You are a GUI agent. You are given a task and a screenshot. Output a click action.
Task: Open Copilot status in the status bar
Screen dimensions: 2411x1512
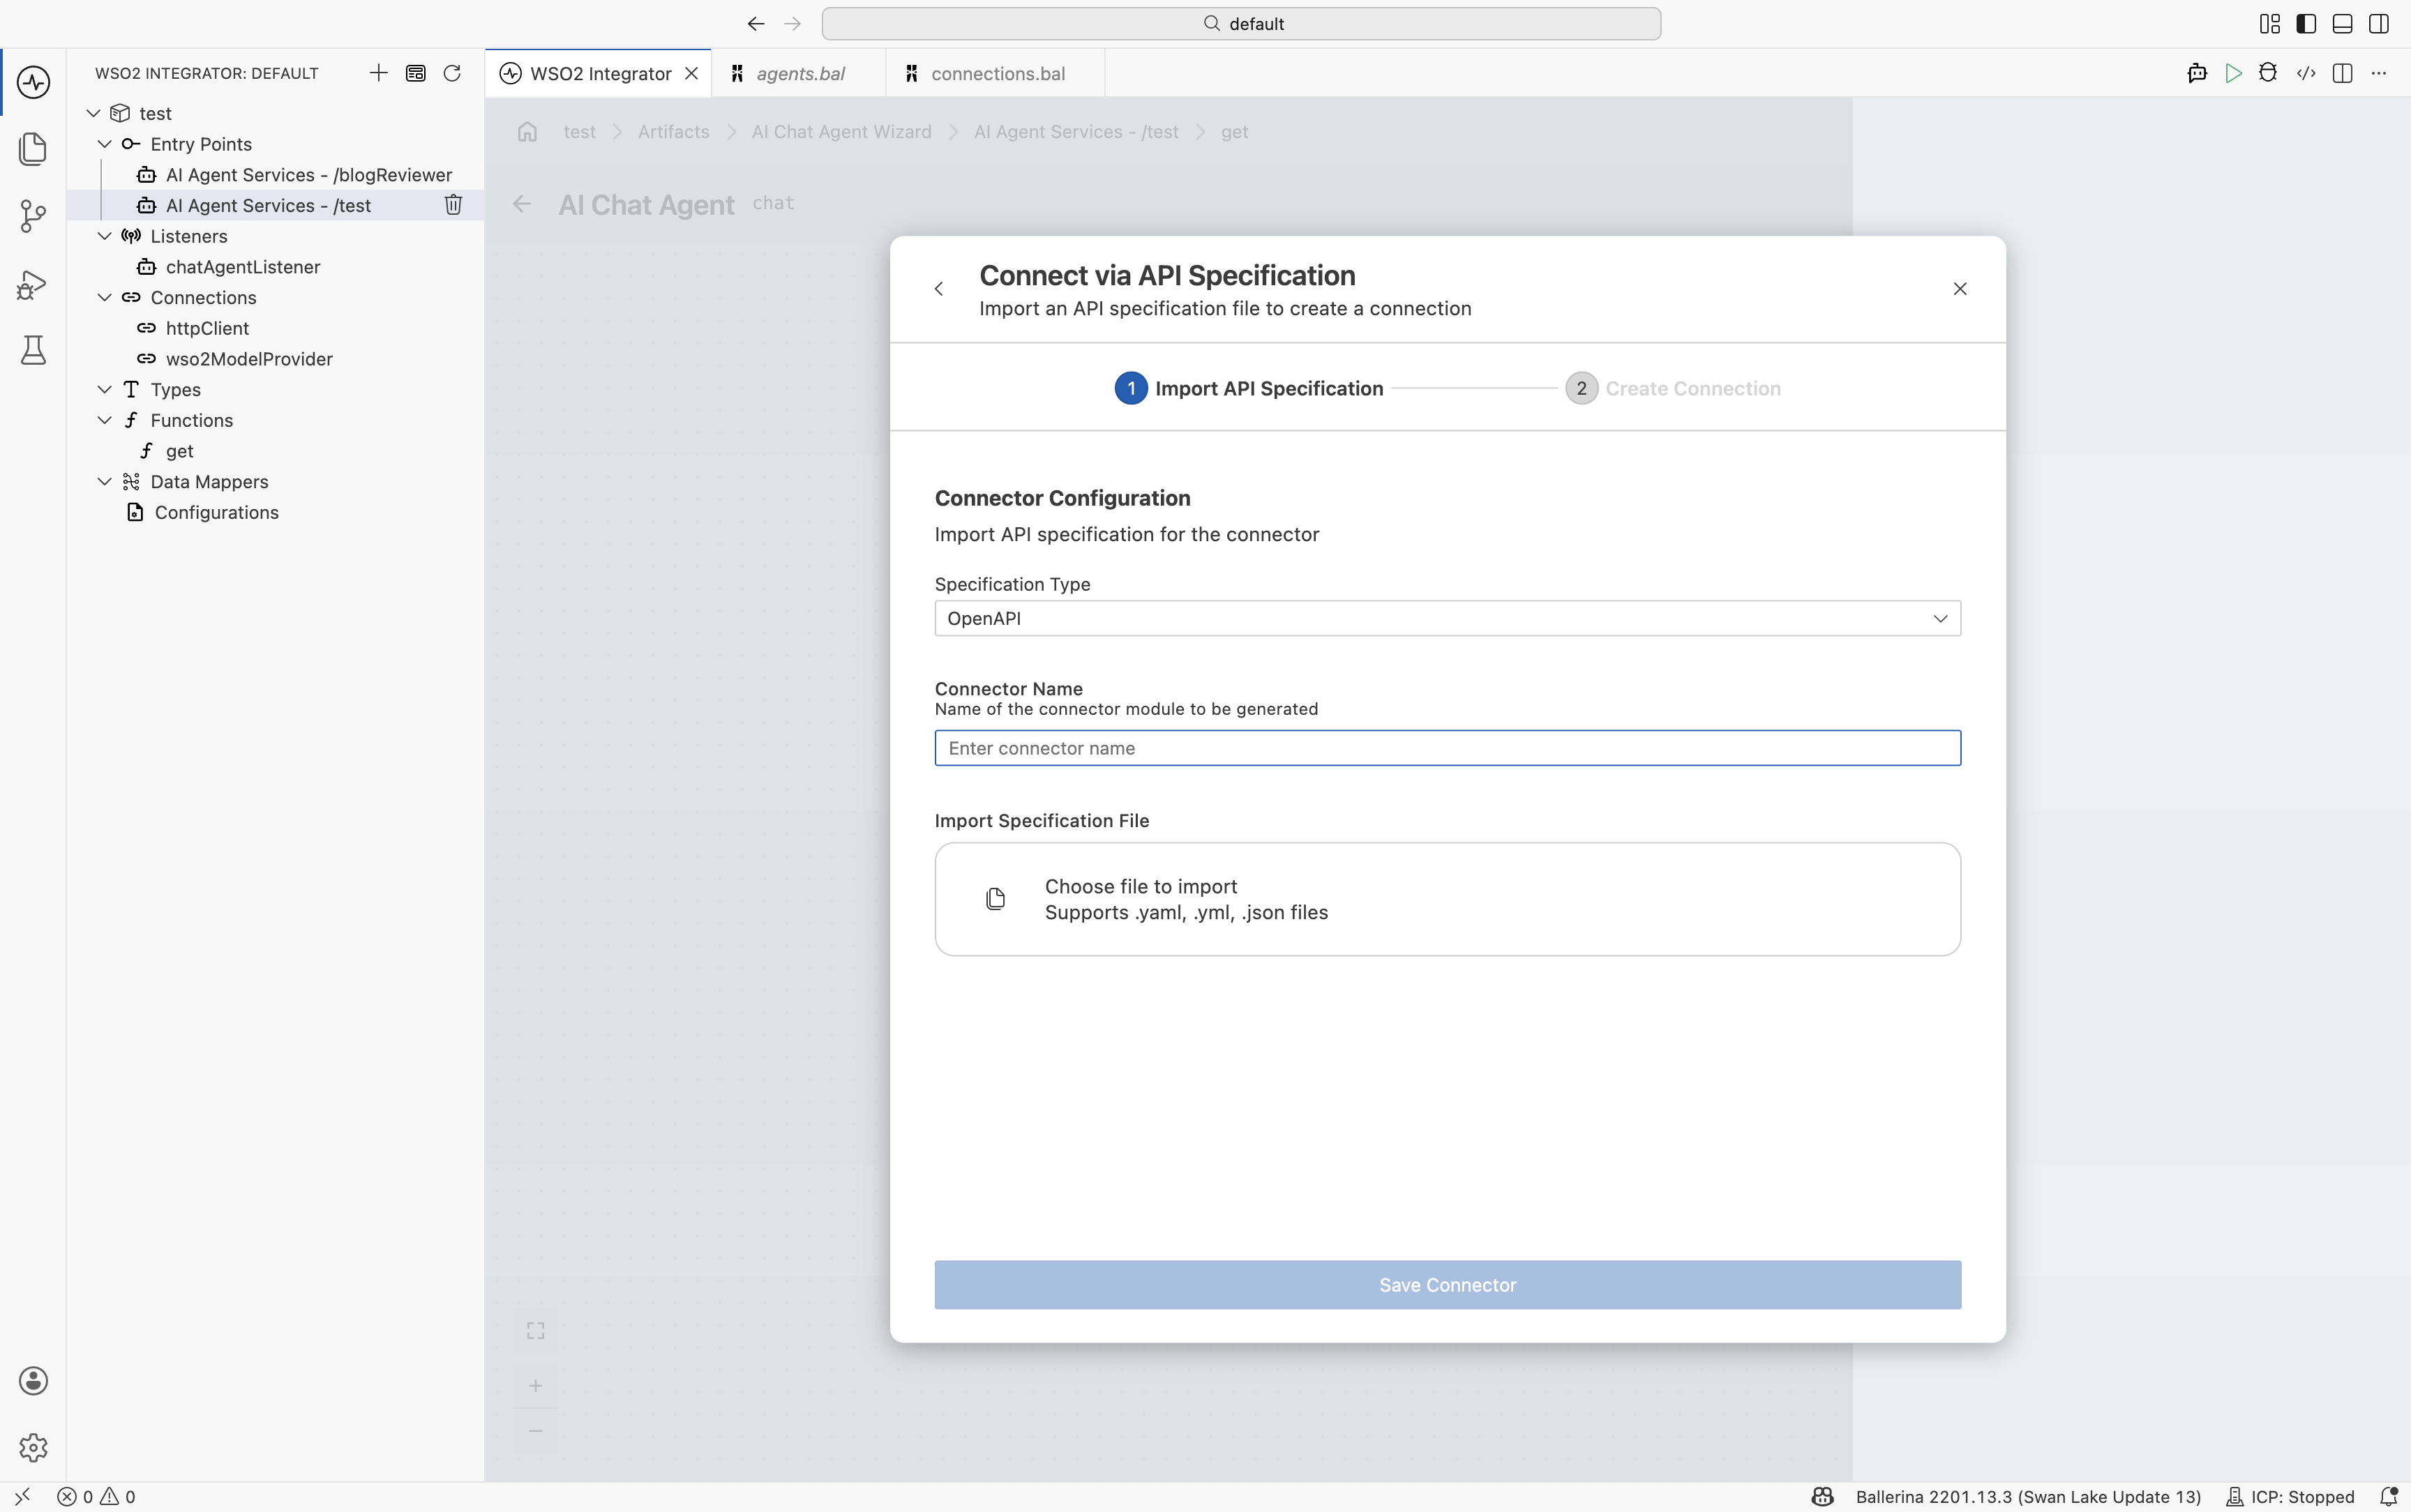coord(1823,1497)
